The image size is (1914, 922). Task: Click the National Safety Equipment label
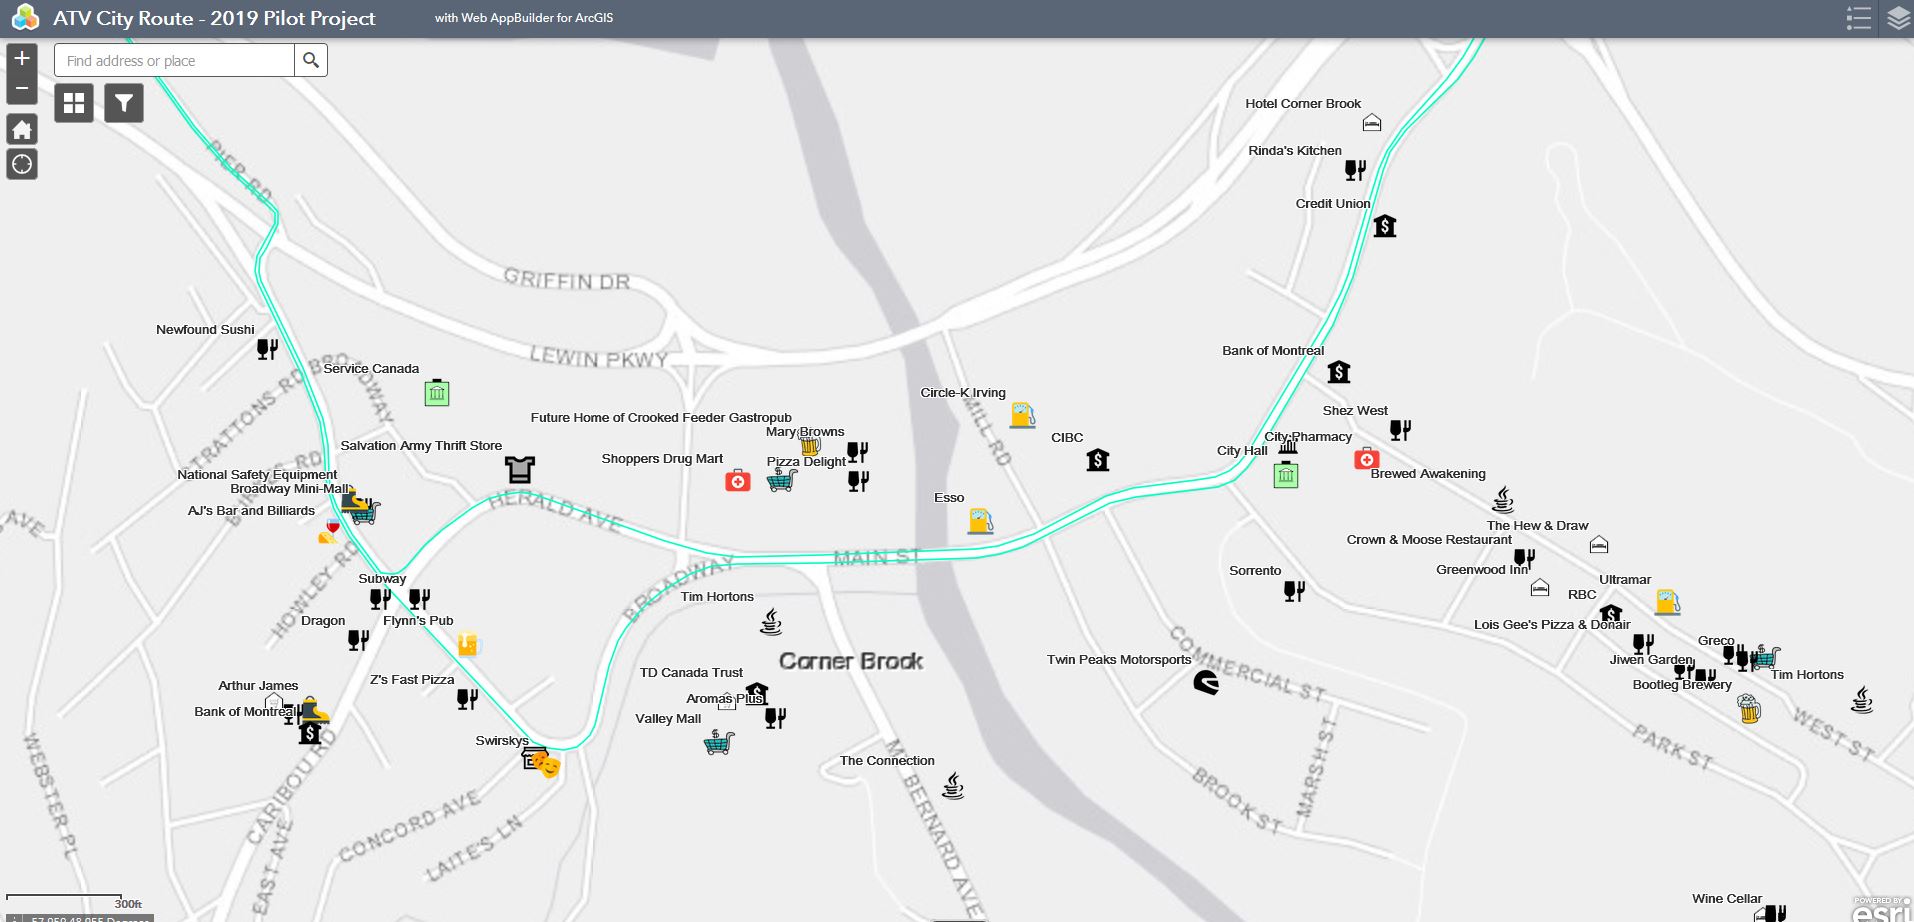point(257,474)
